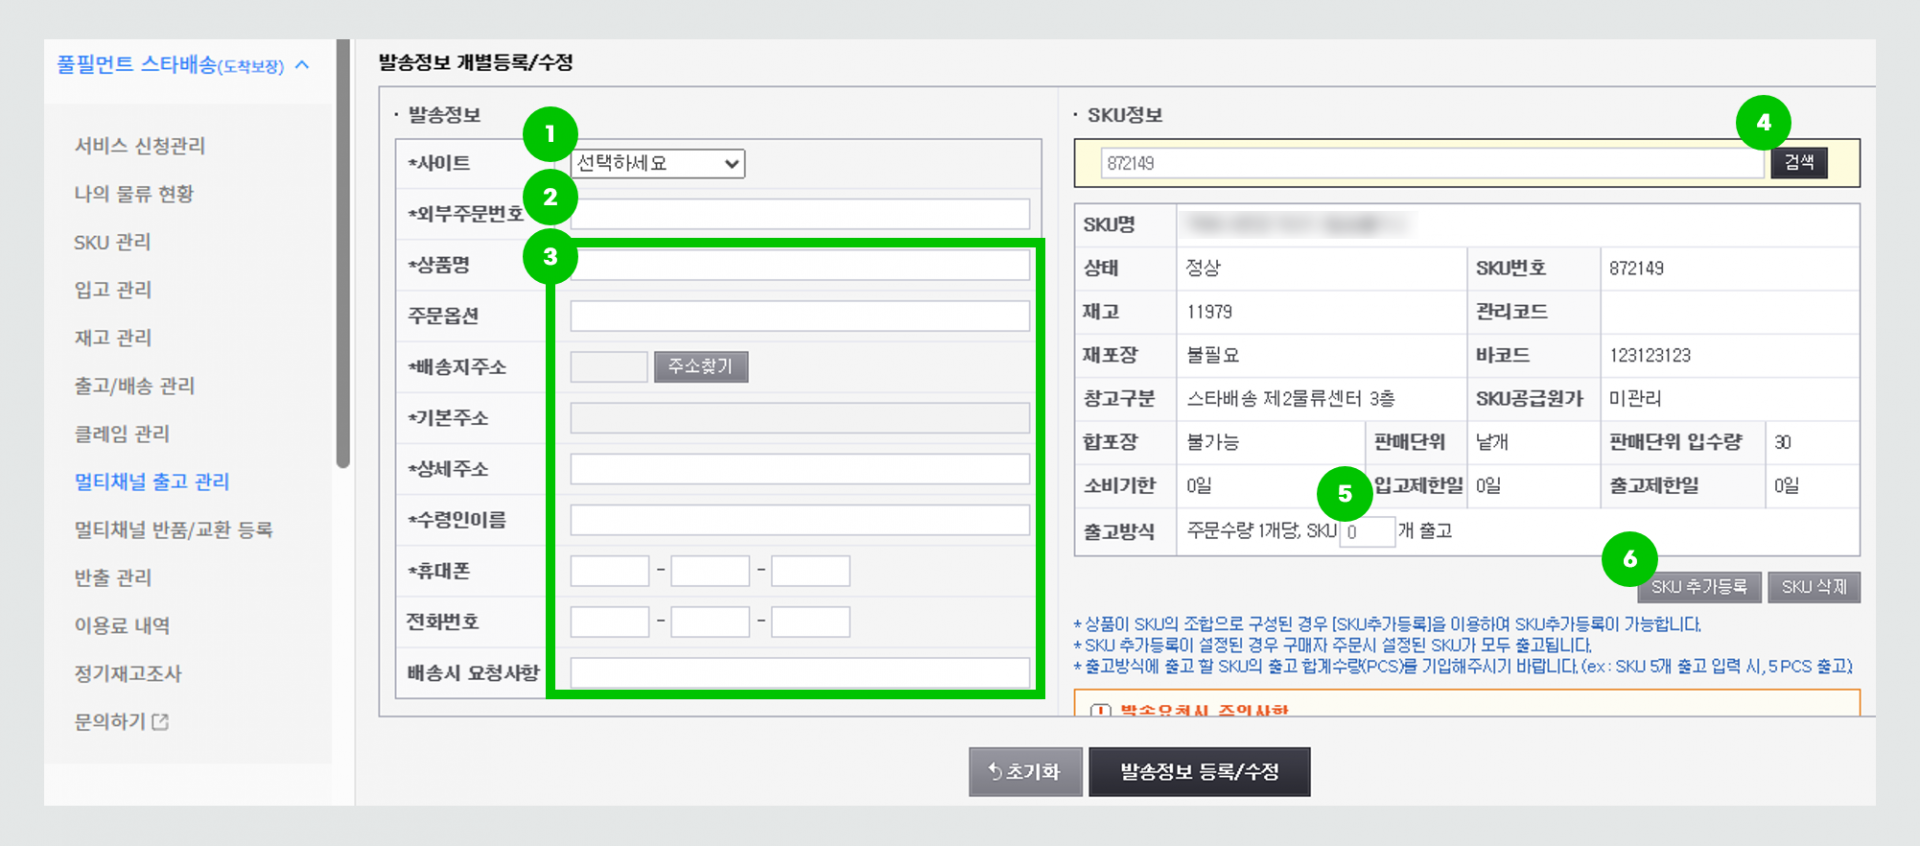Open the 사이트 선택하세요 dropdown
The height and width of the screenshot is (846, 1920).
point(657,163)
